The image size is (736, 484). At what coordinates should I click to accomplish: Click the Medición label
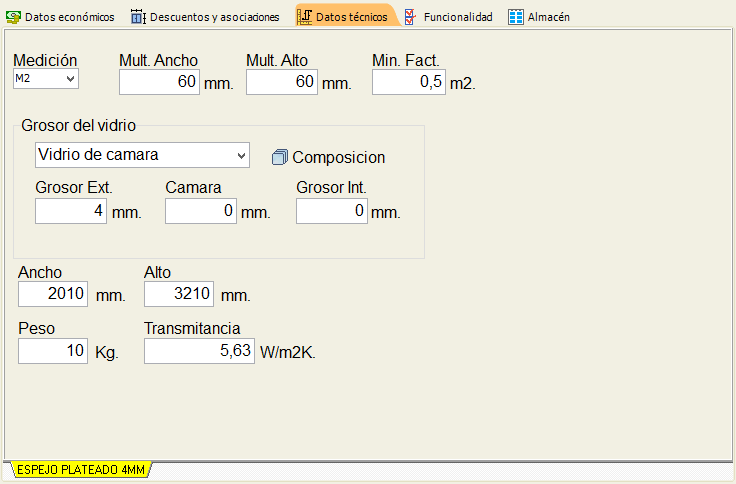click(45, 60)
